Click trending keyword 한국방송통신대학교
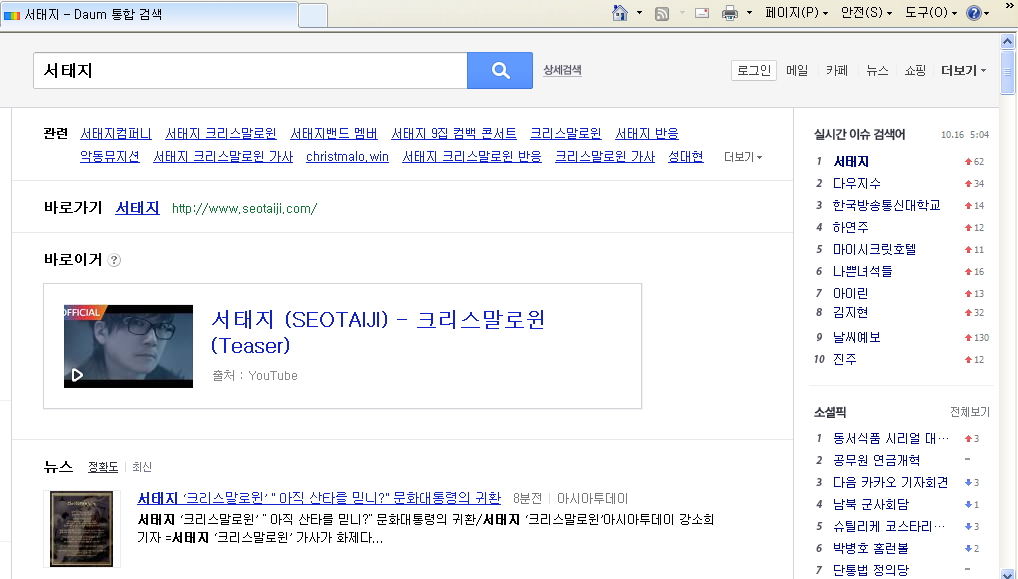Viewport: 1018px width, 579px height. coord(886,206)
